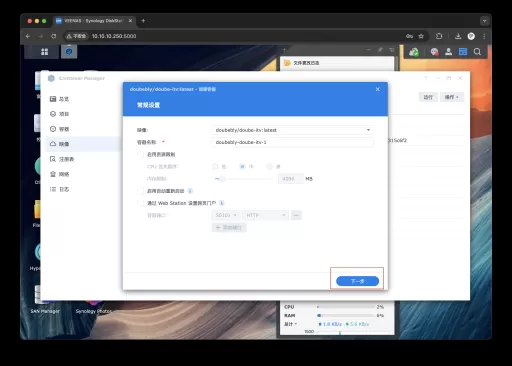Click the blue Next button in dialog
The width and height of the screenshot is (512, 366).
pyautogui.click(x=357, y=281)
